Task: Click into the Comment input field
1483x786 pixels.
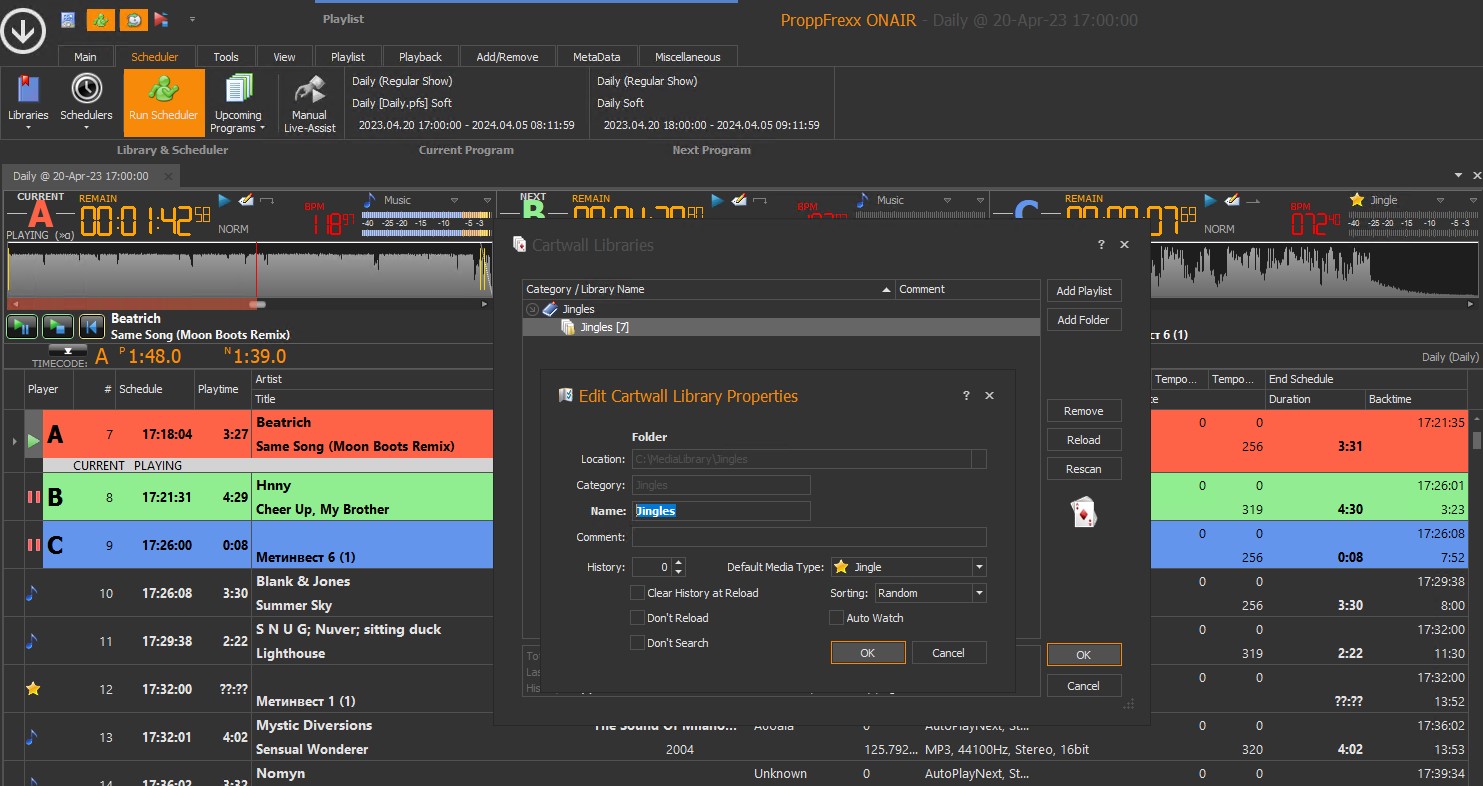Action: tap(808, 537)
